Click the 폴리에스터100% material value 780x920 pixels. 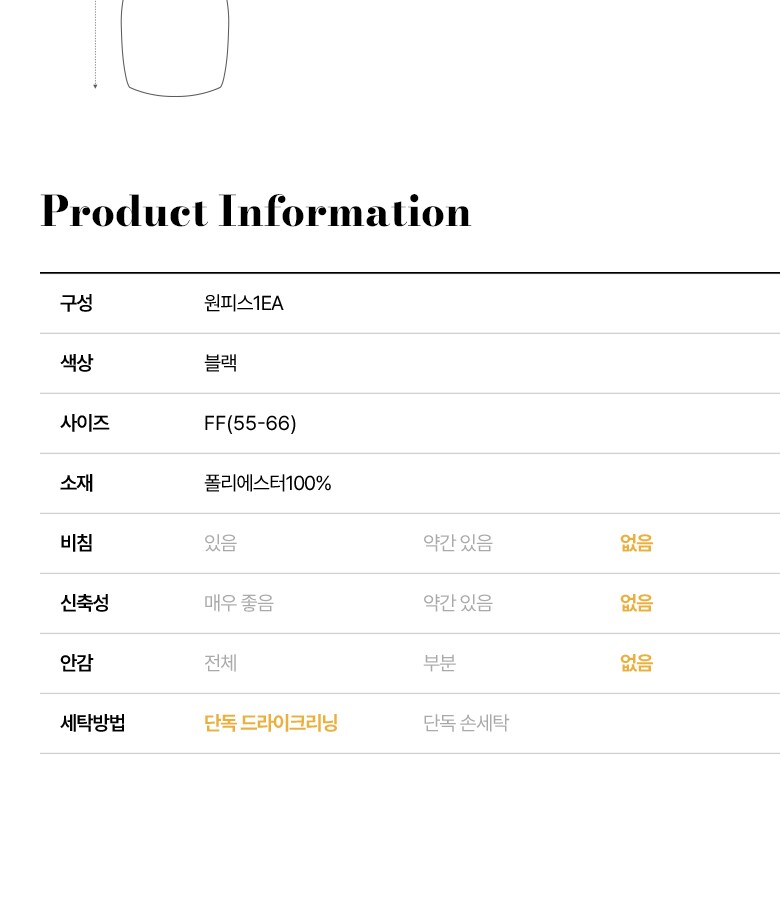point(267,483)
